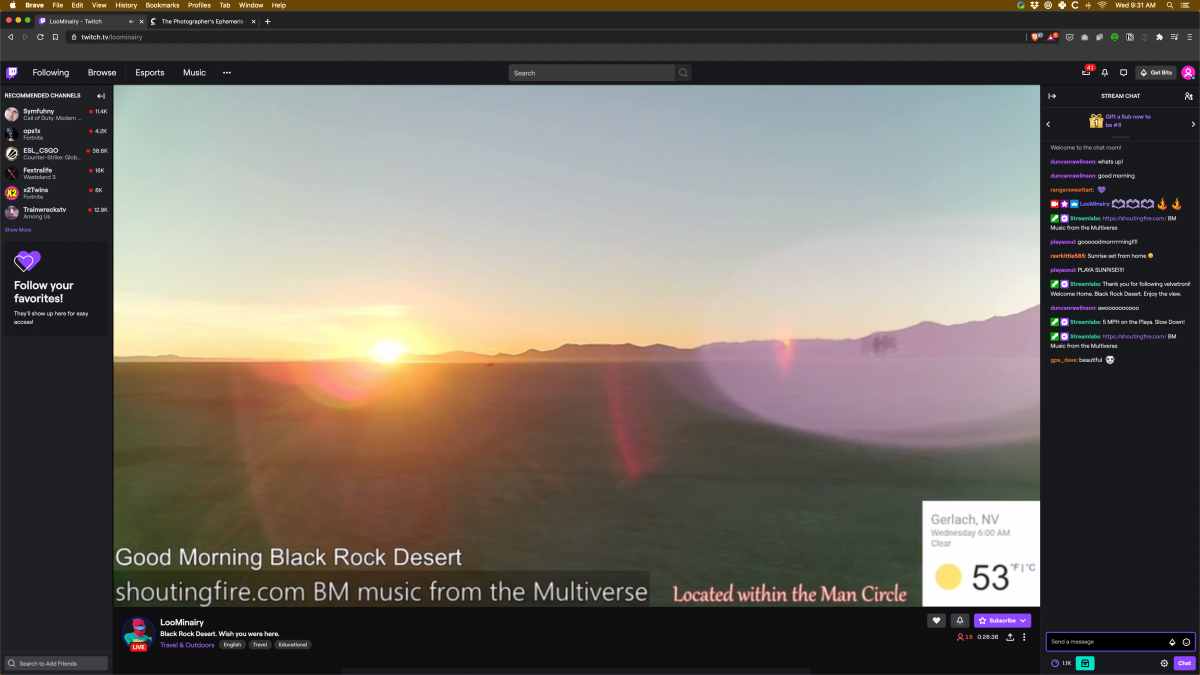Viewport: 1200px width, 675px height.
Task: Open the Whispers speech bubble icon
Action: (1123, 72)
